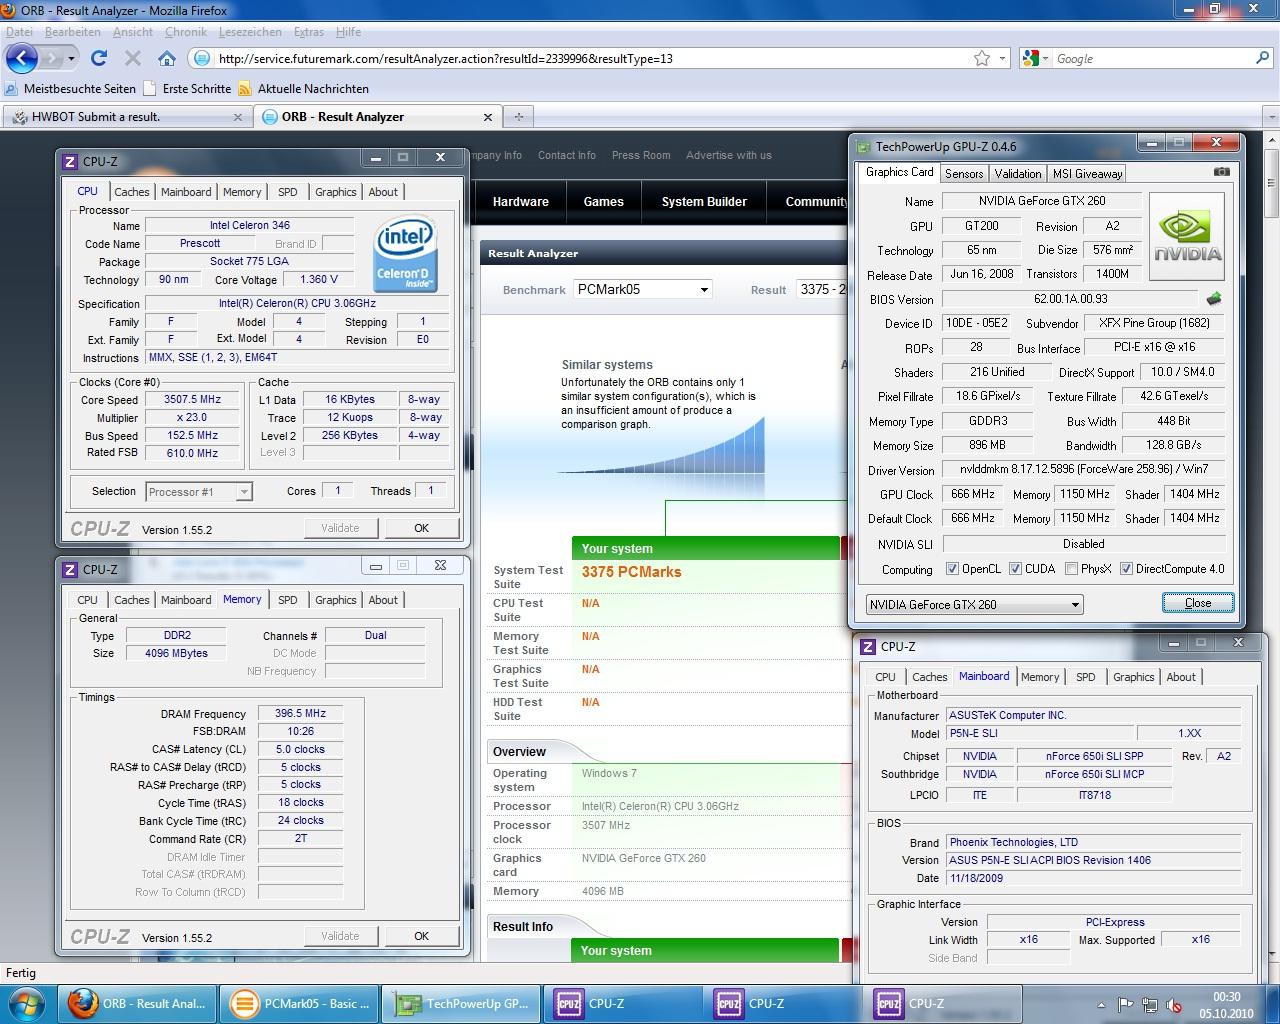Toggle the DirectCompute 4.0 checkbox
Screen dimensions: 1280x1024
[x=1126, y=568]
